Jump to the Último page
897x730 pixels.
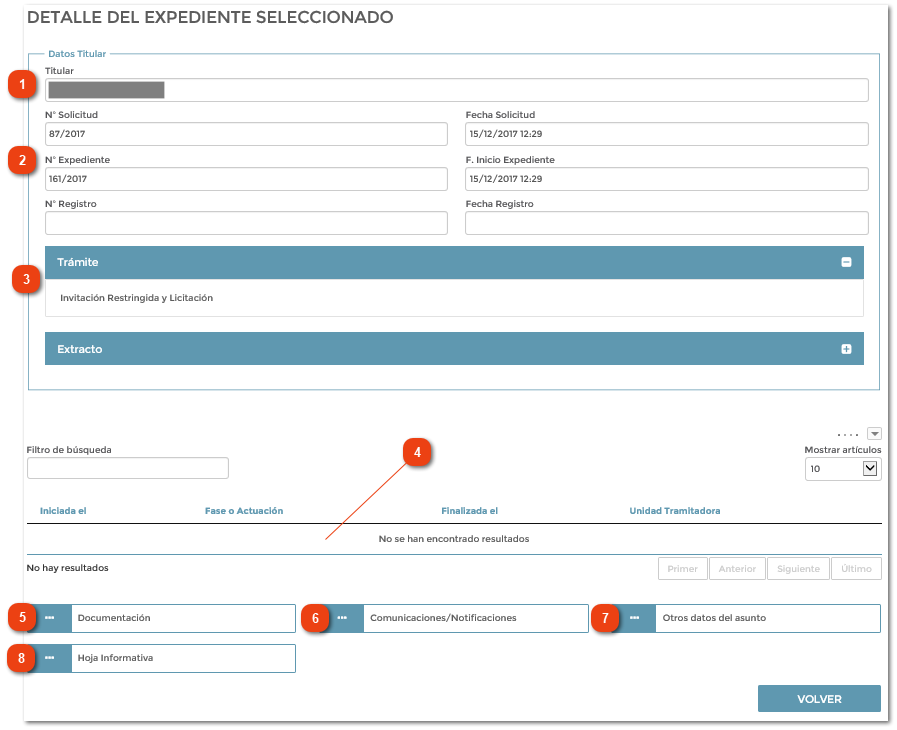[x=855, y=568]
